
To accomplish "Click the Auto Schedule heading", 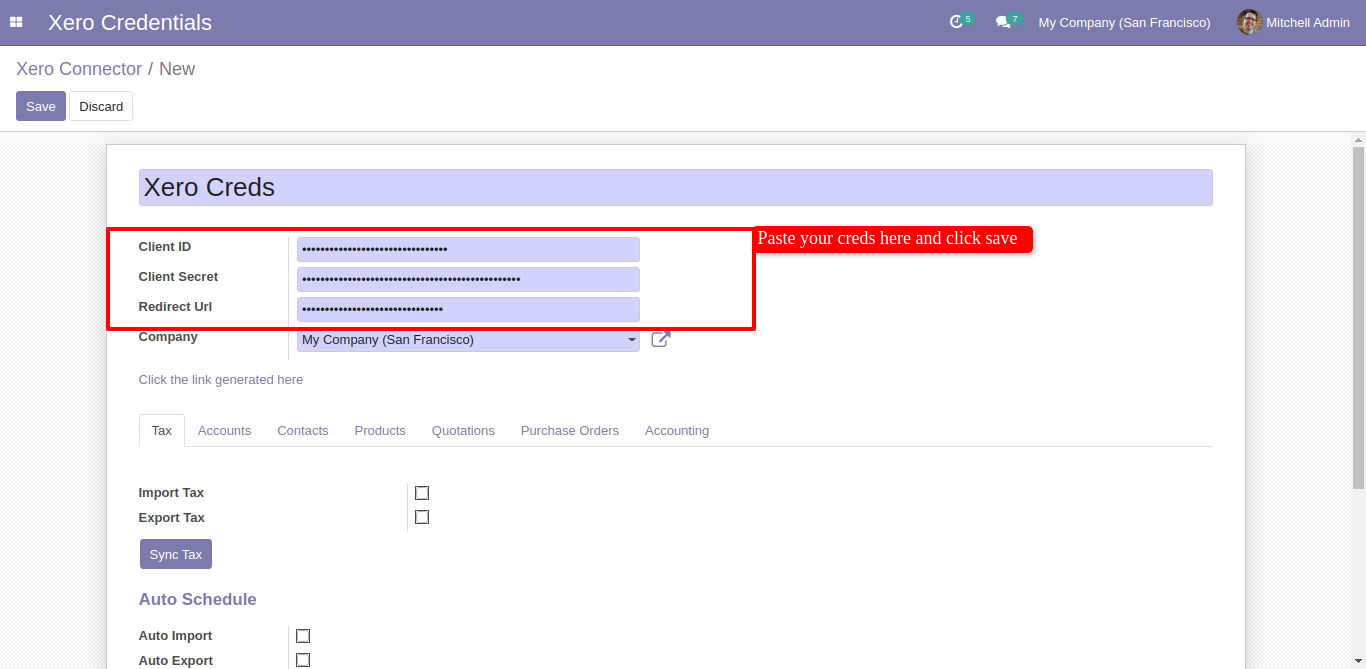I will point(198,599).
